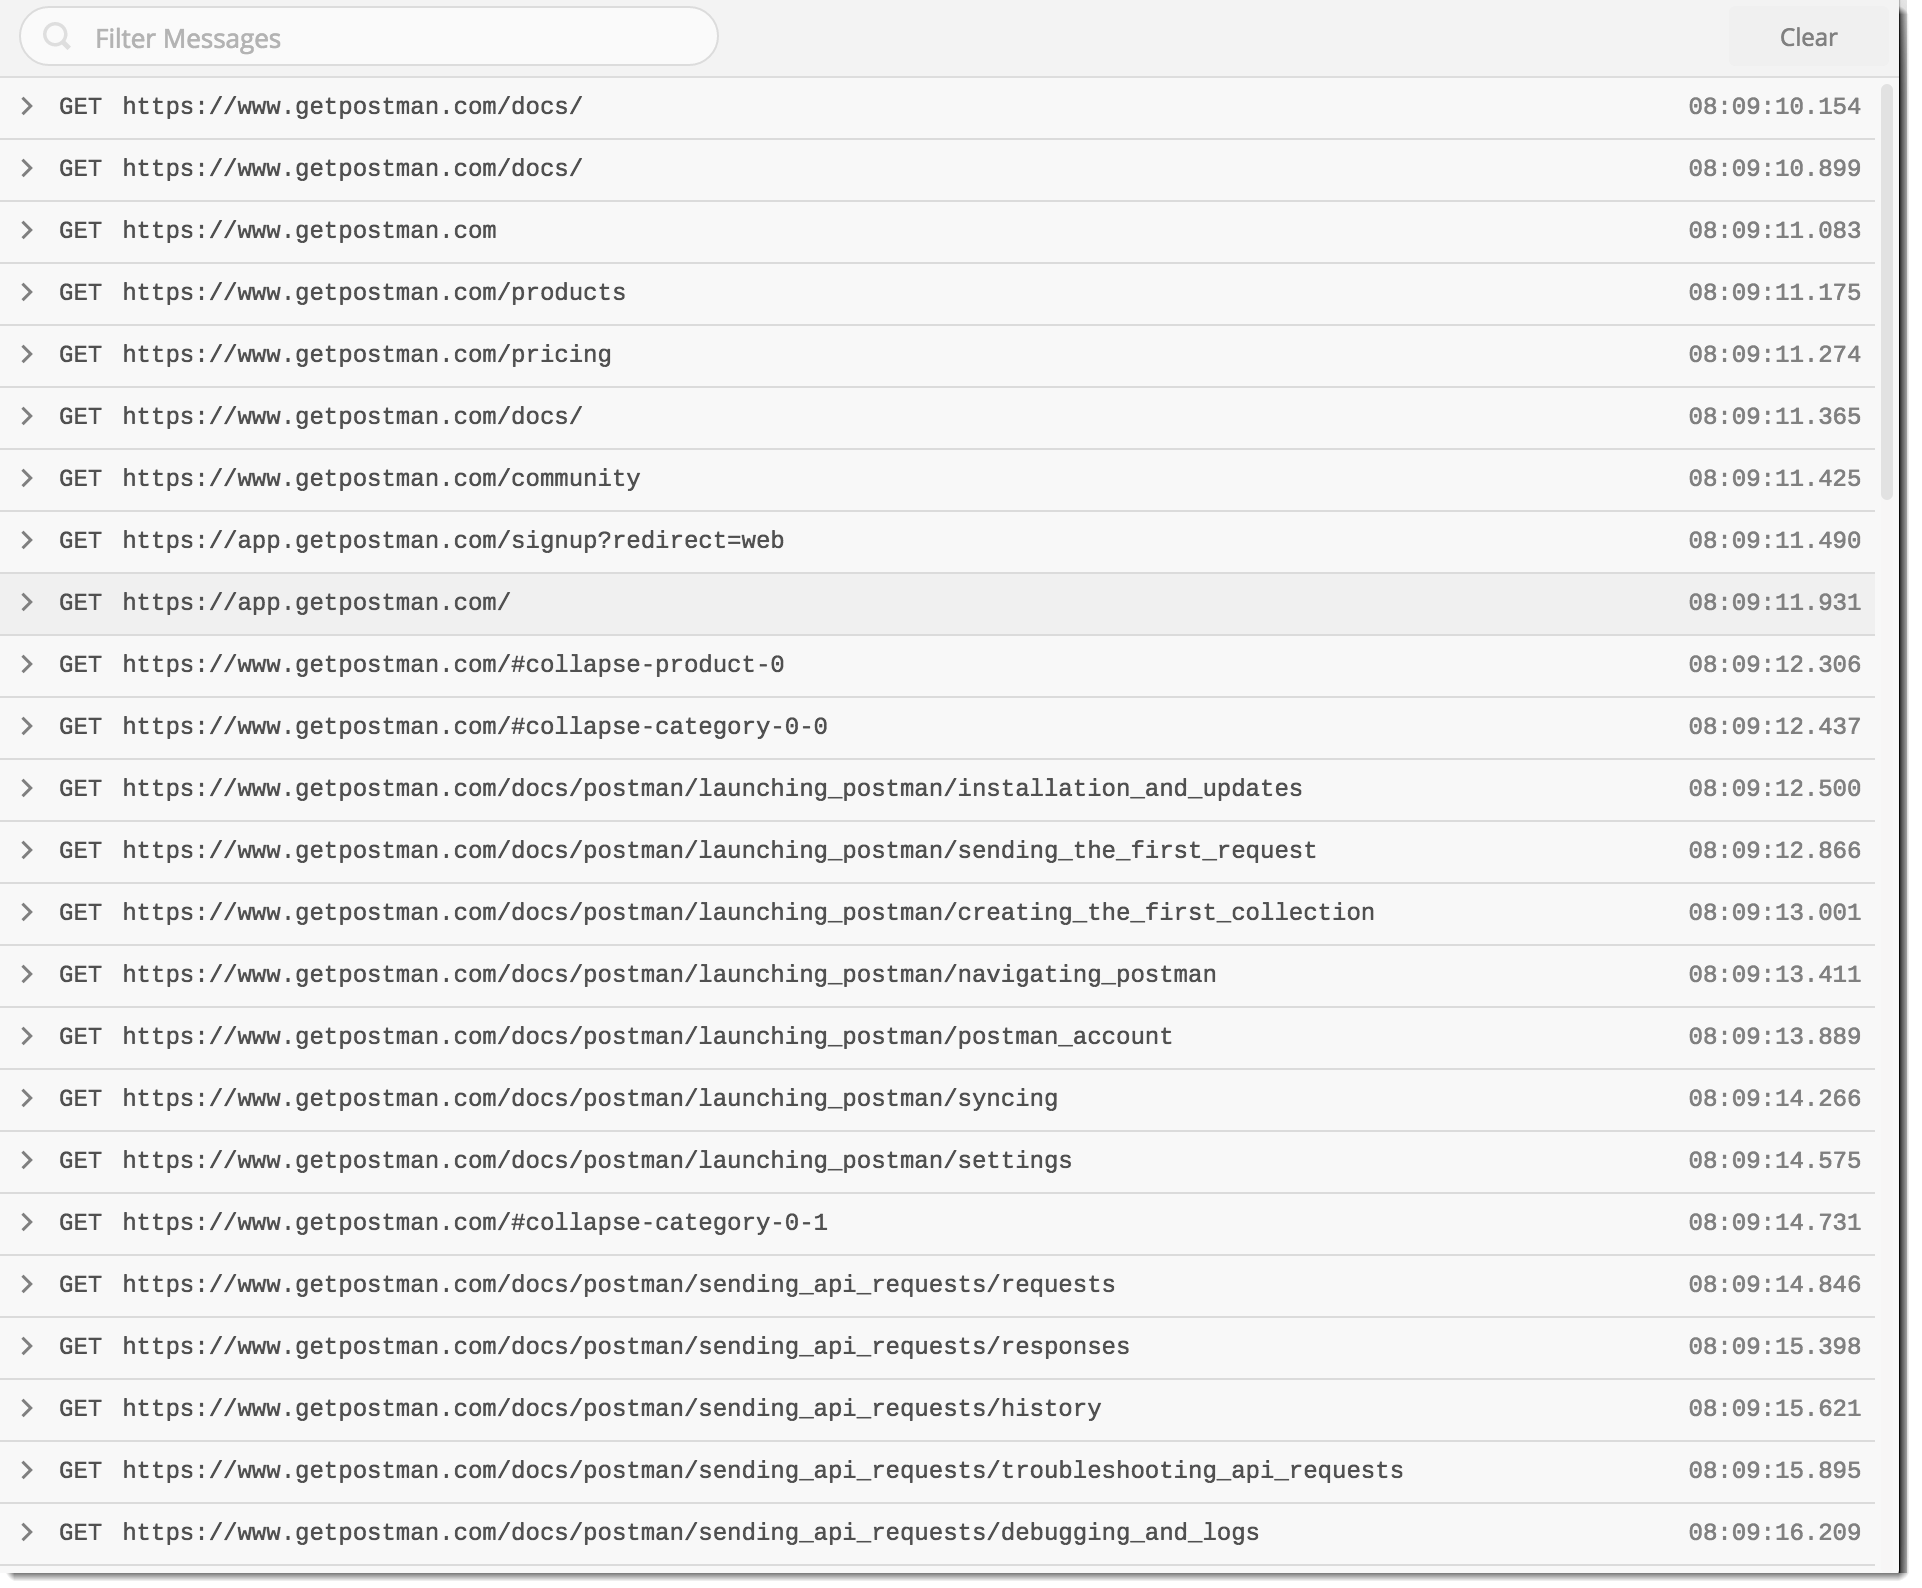Click the timestamp 08:09:14.846
The width and height of the screenshot is (1922, 1588).
1774,1284
